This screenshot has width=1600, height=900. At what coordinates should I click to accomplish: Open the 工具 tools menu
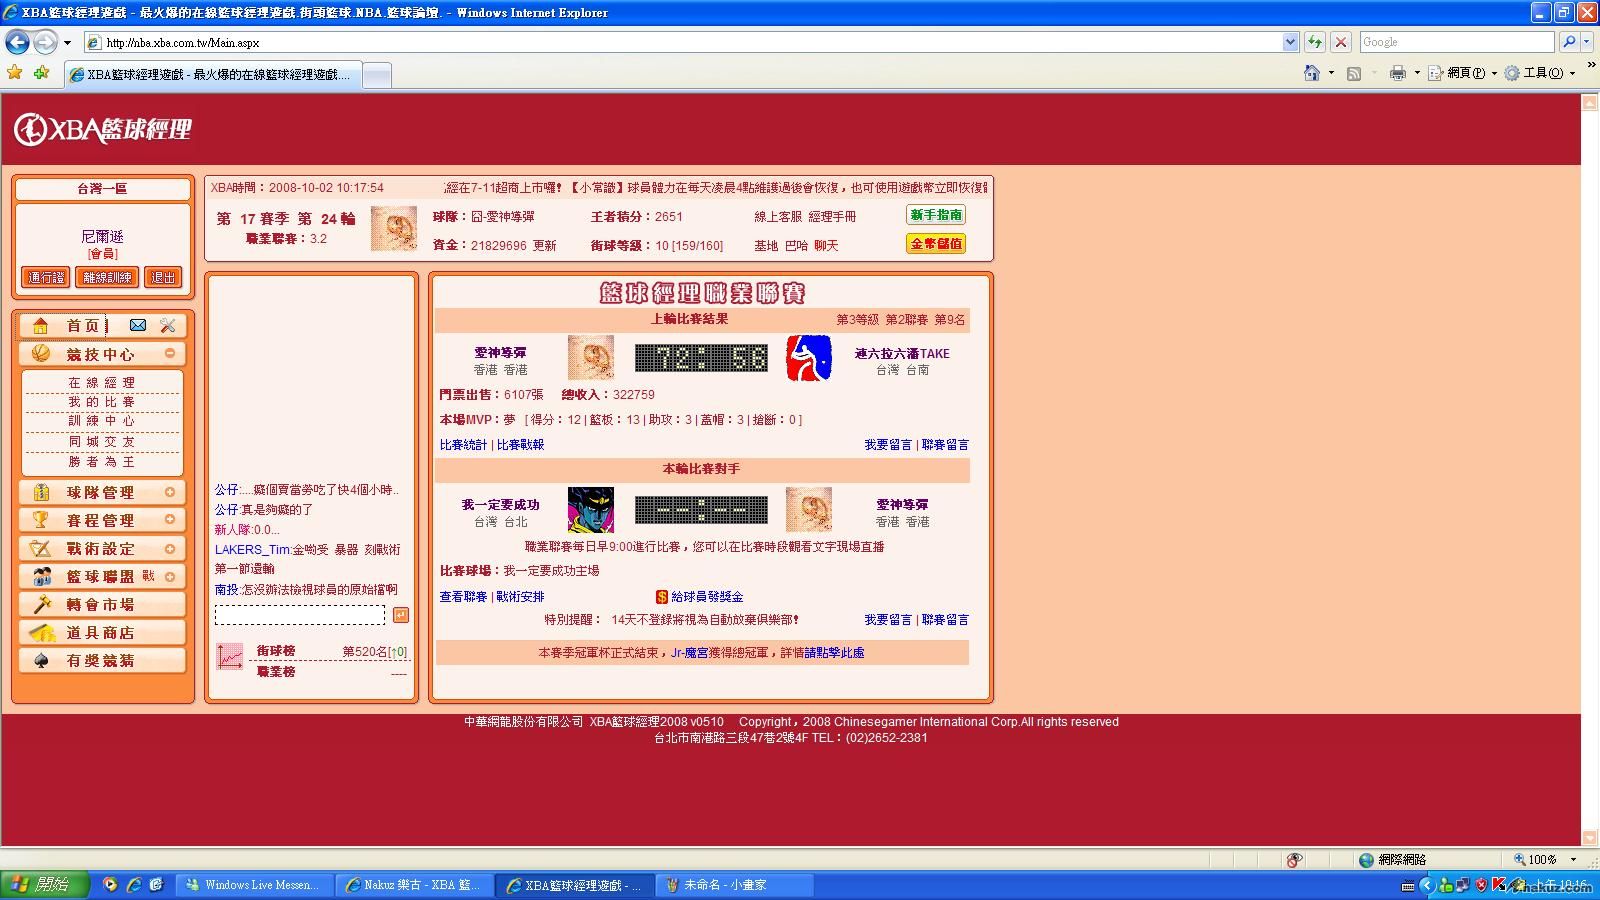1541,73
